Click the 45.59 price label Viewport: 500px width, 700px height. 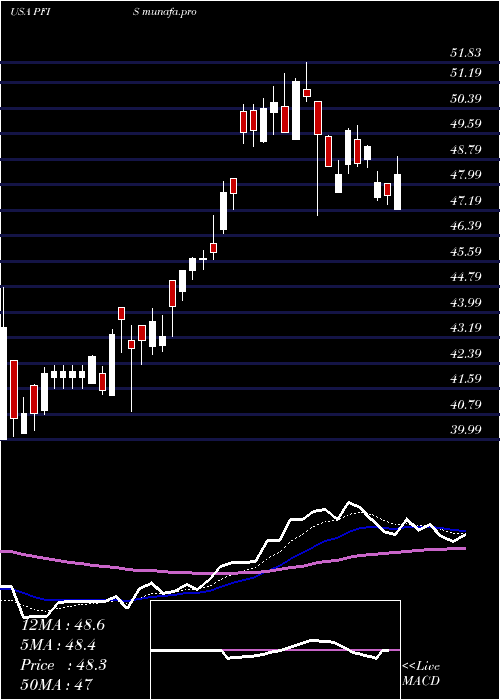pos(465,252)
